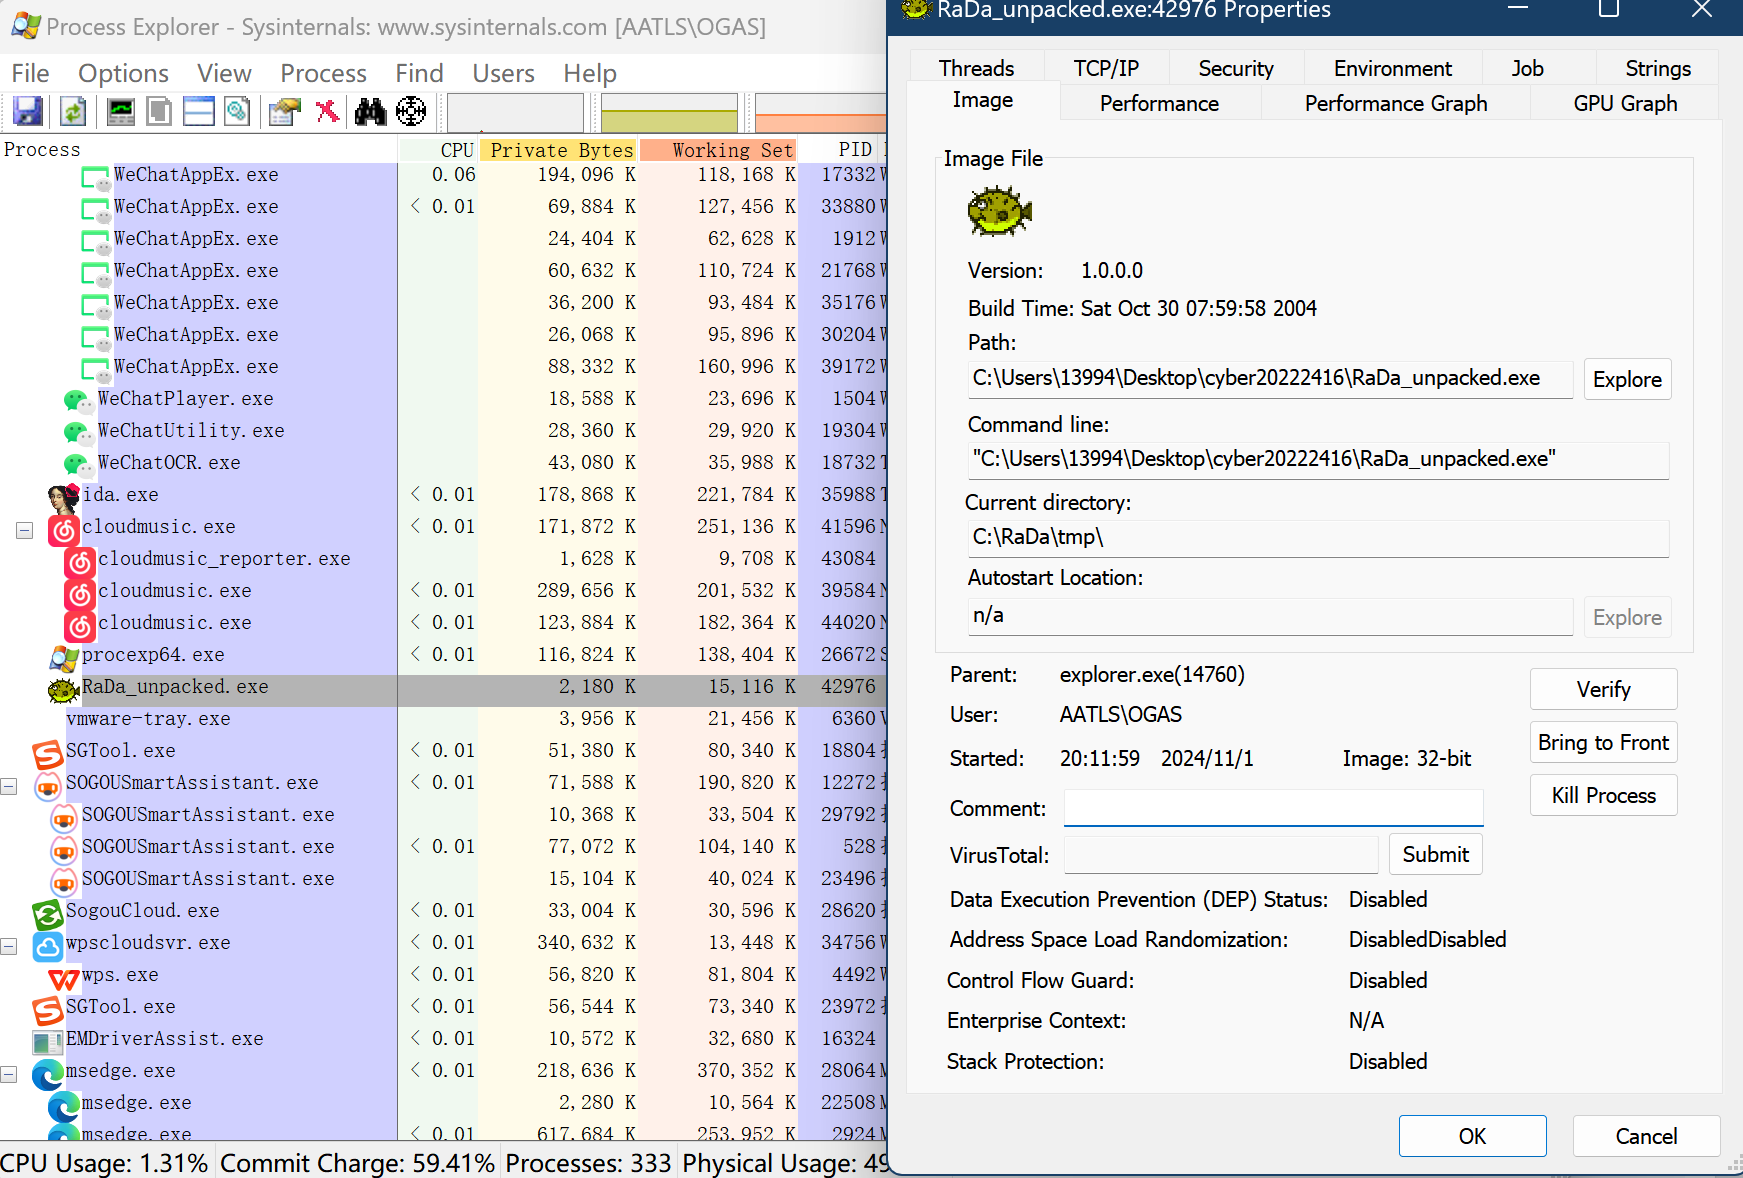The width and height of the screenshot is (1743, 1178).
Task: Click the DLL/handle view icon
Action: click(x=238, y=111)
